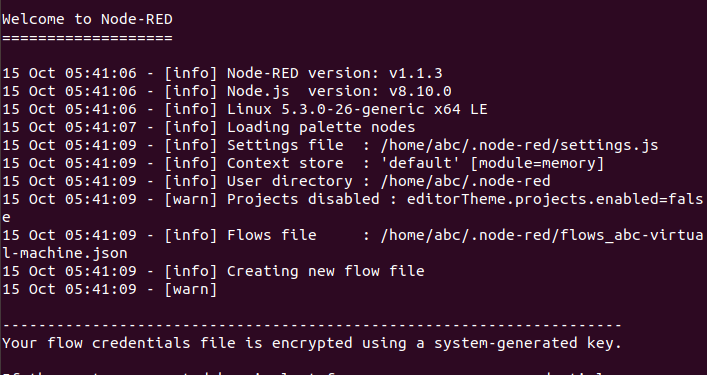Click the last [warn] tag with empty message
Screen dimensions: 707x375
[191, 290]
